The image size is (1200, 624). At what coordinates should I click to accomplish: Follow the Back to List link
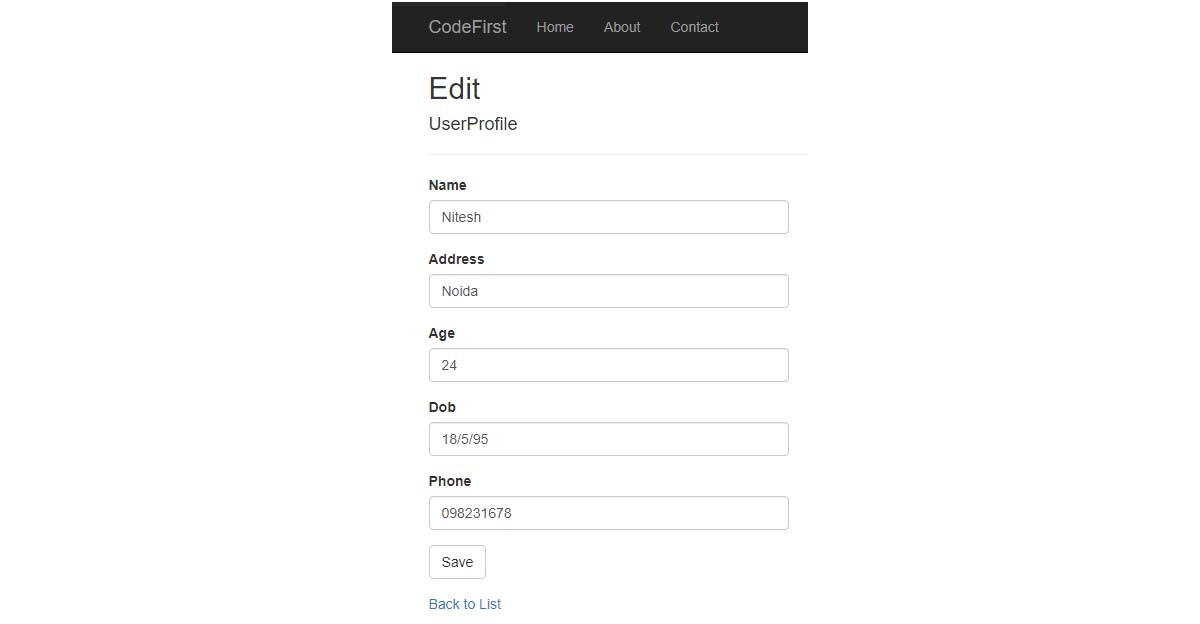pos(465,604)
